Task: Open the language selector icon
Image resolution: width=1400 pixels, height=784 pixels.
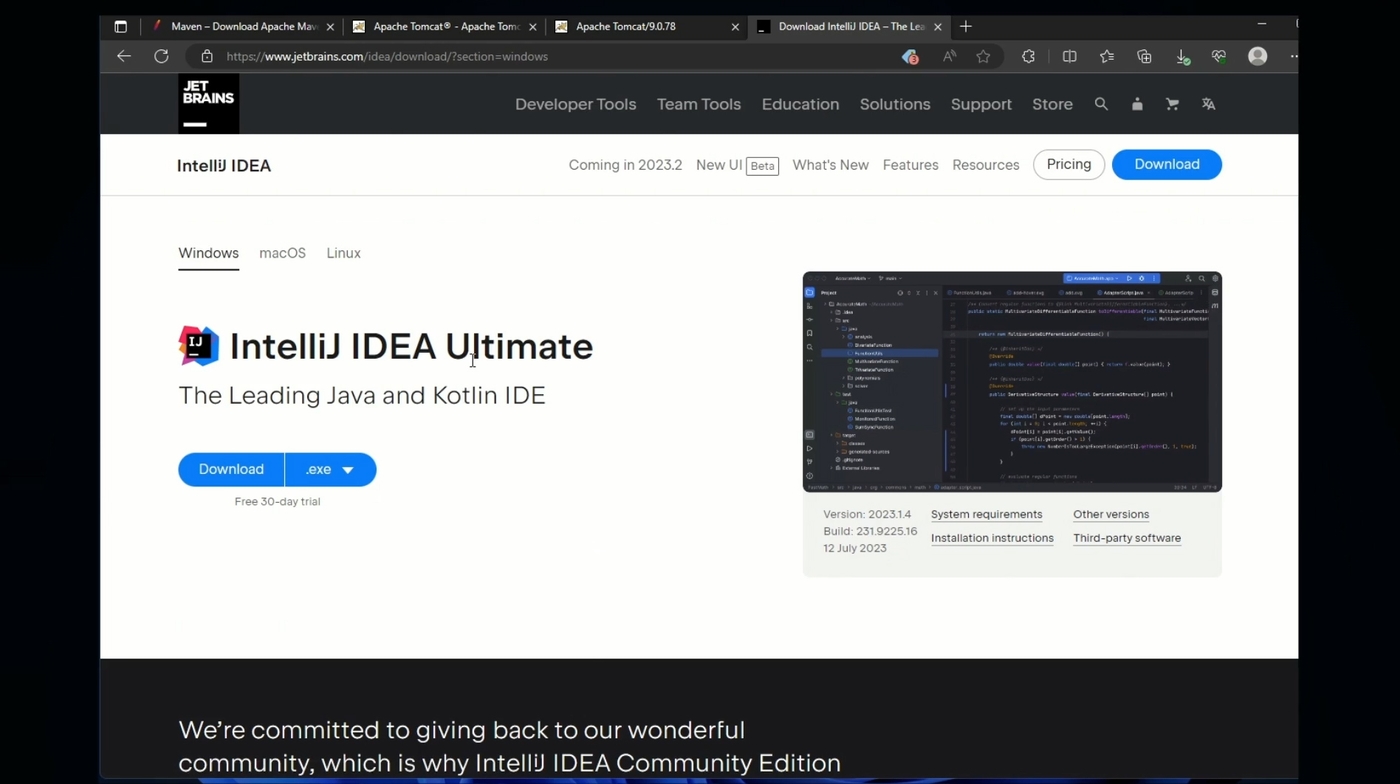Action: click(x=1208, y=104)
